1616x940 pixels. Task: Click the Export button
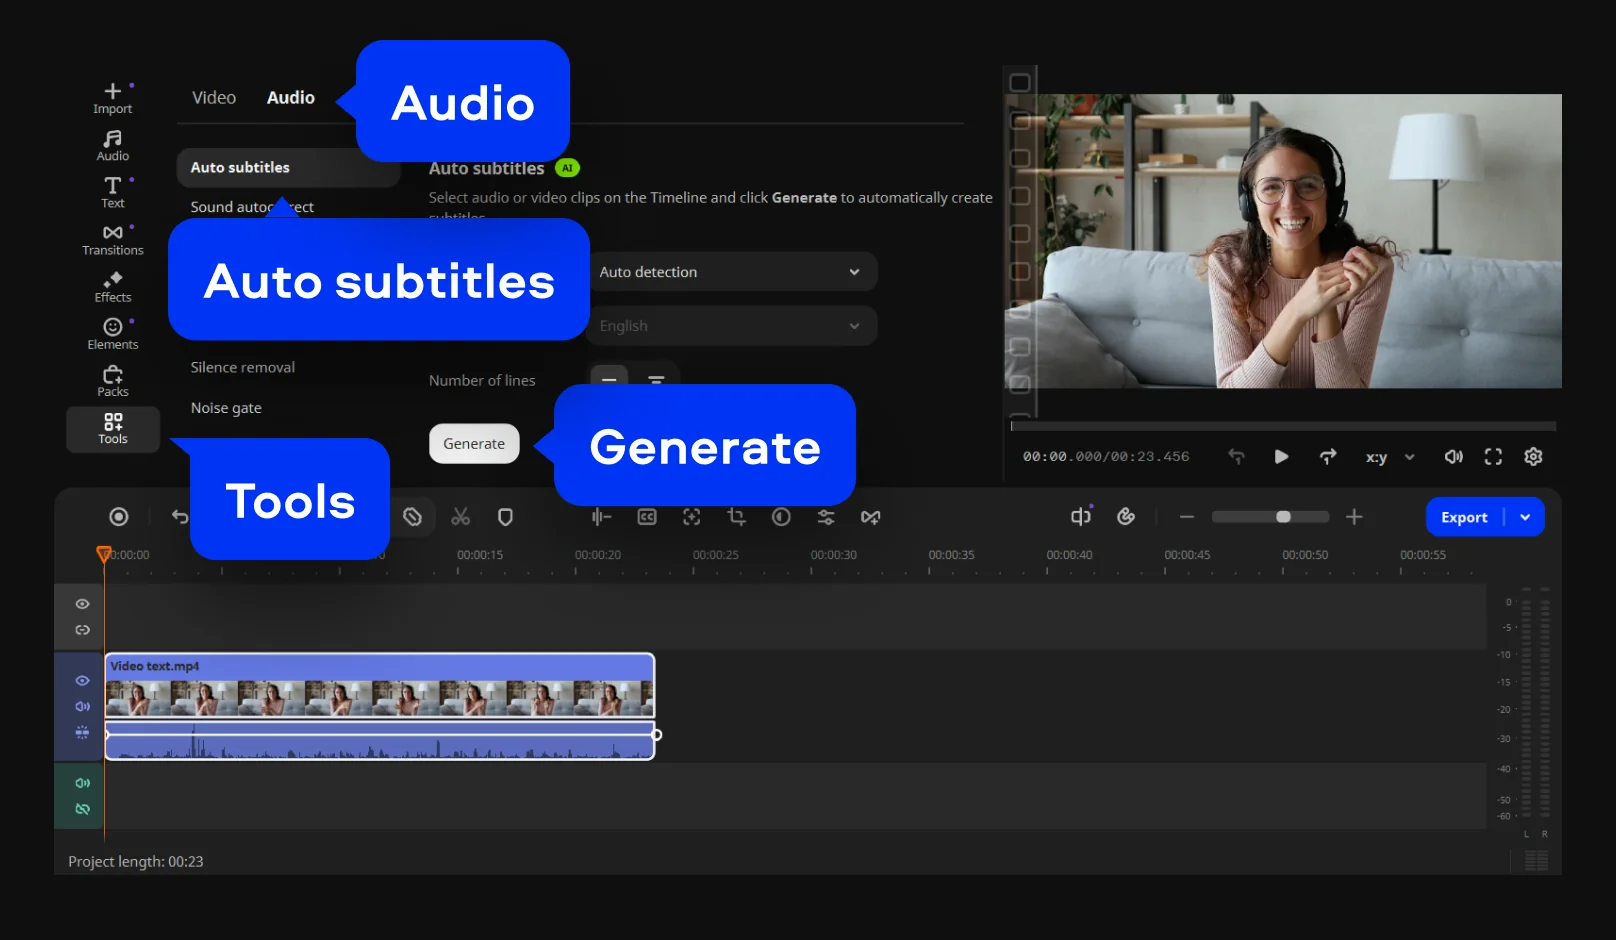point(1464,517)
